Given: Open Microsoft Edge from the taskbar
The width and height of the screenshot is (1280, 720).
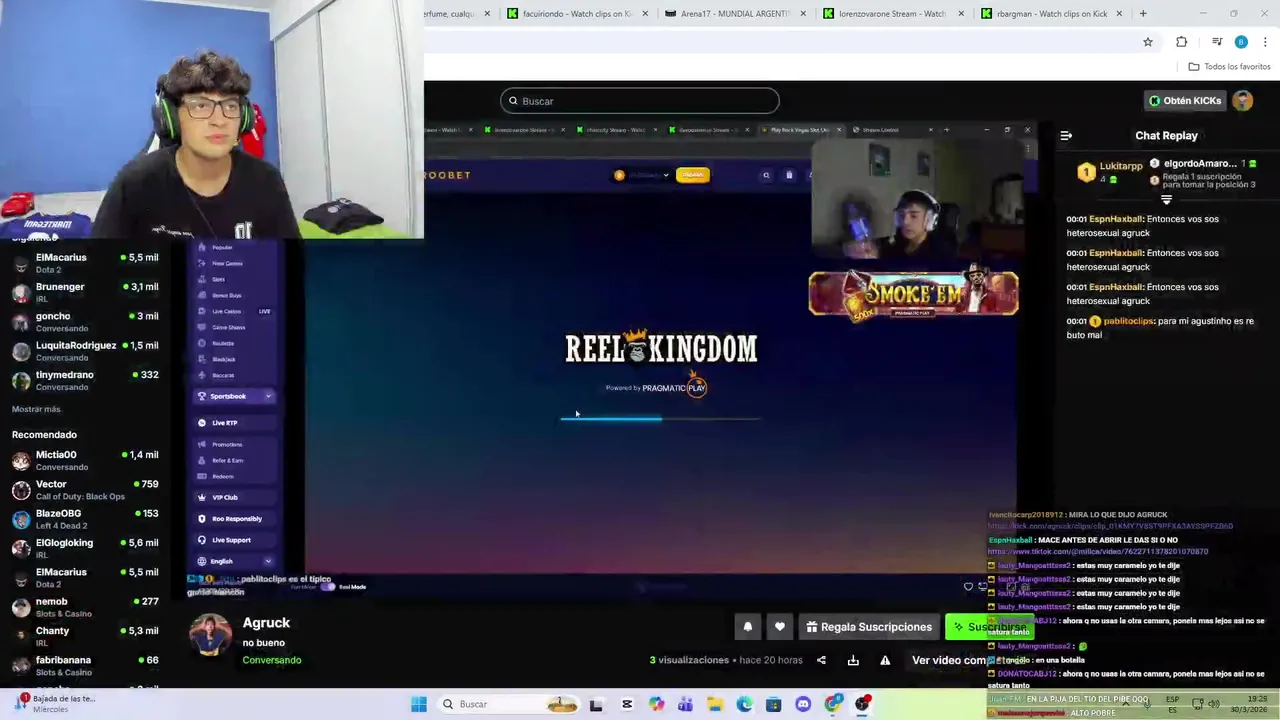Looking at the screenshot, I should [x=745, y=704].
